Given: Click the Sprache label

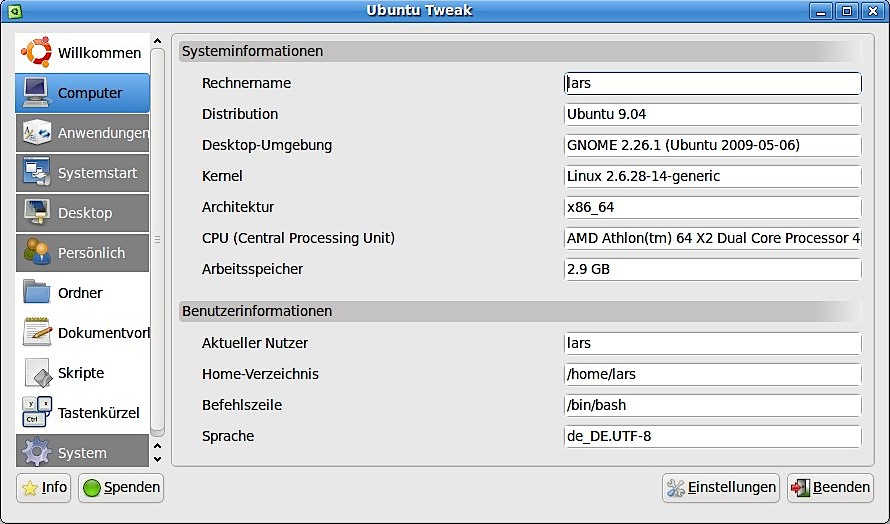Looking at the screenshot, I should [228, 436].
